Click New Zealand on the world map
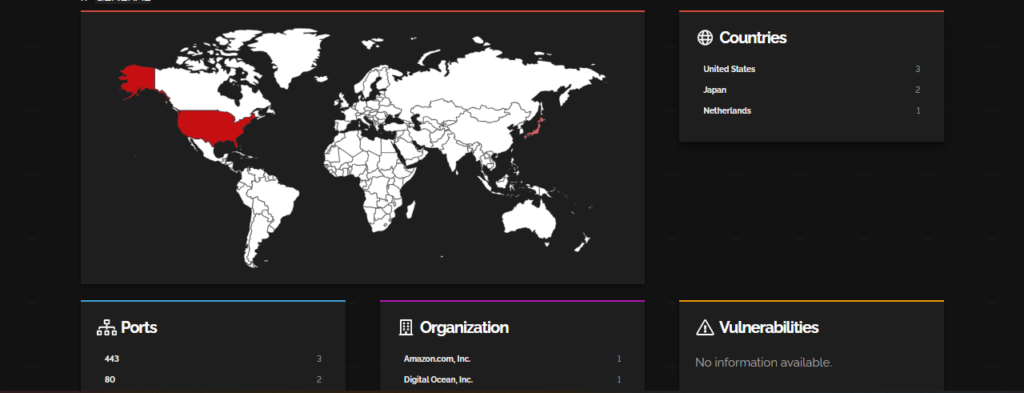The width and height of the screenshot is (1024, 393). (583, 243)
